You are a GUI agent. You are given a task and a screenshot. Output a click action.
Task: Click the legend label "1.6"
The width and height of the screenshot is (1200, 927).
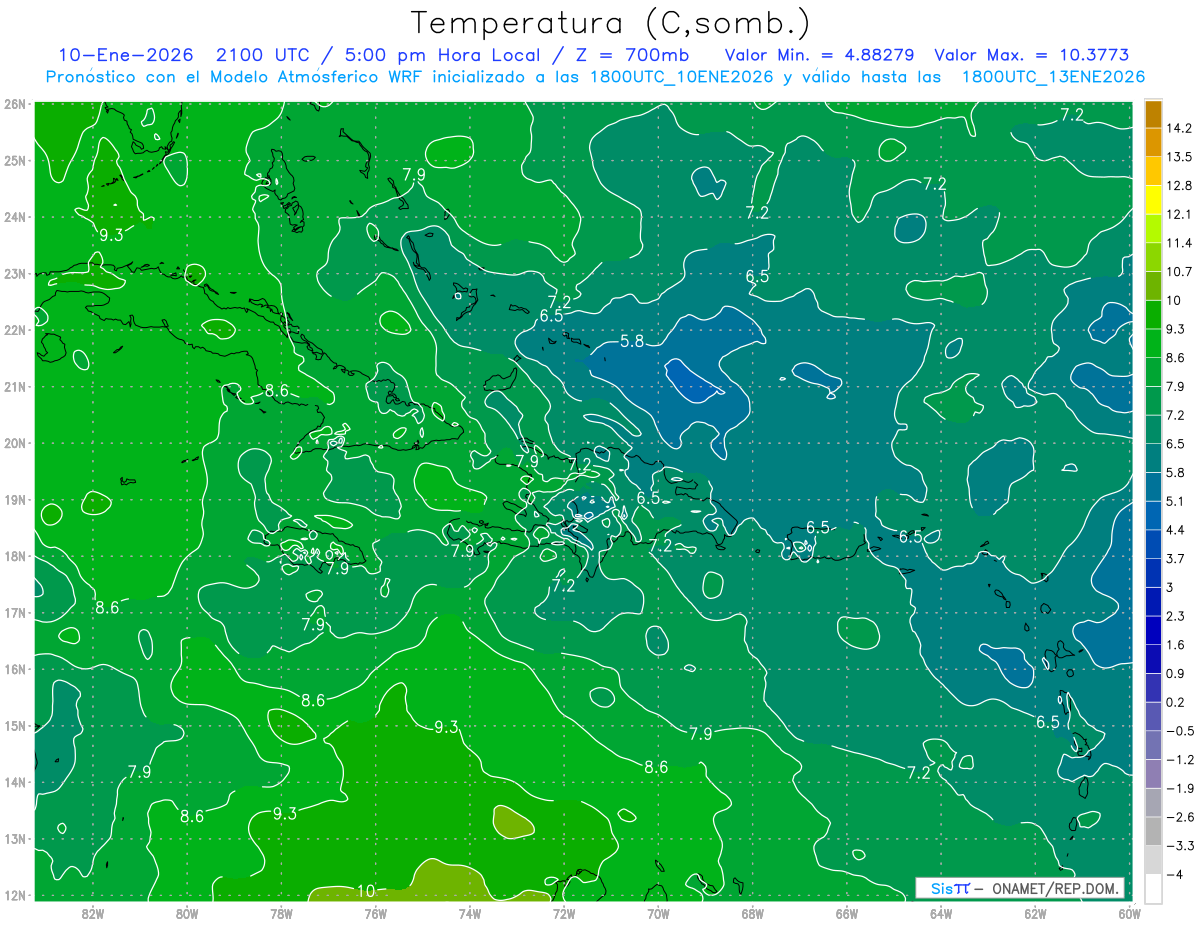(x=1176, y=644)
